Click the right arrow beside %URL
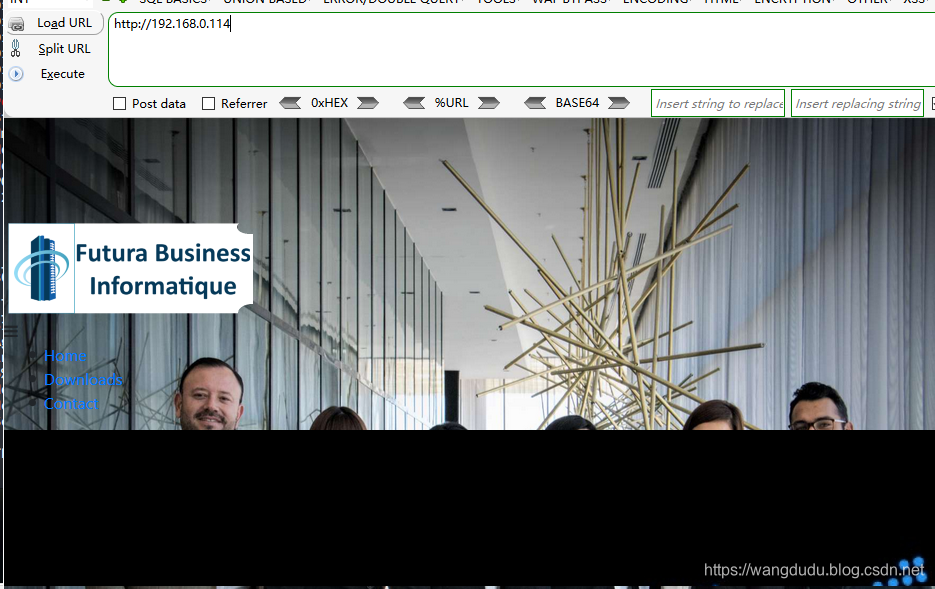This screenshot has width=935, height=589. 489,103
